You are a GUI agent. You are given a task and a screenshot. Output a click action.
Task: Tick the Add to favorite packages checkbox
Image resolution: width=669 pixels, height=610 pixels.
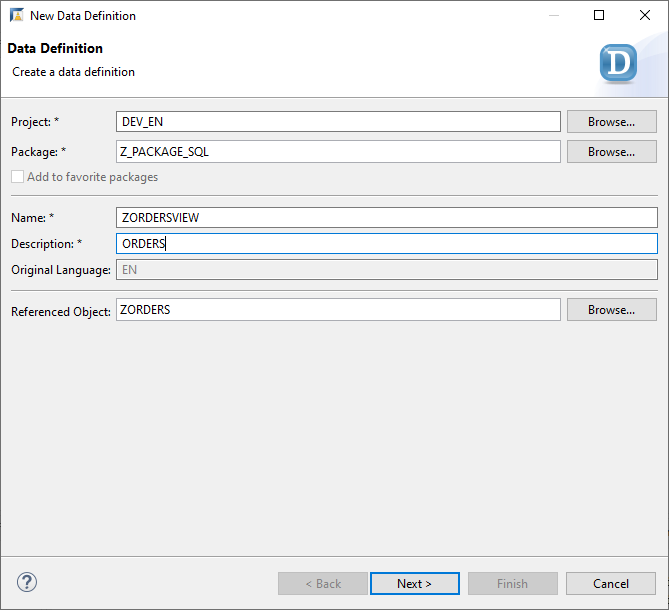click(x=17, y=177)
